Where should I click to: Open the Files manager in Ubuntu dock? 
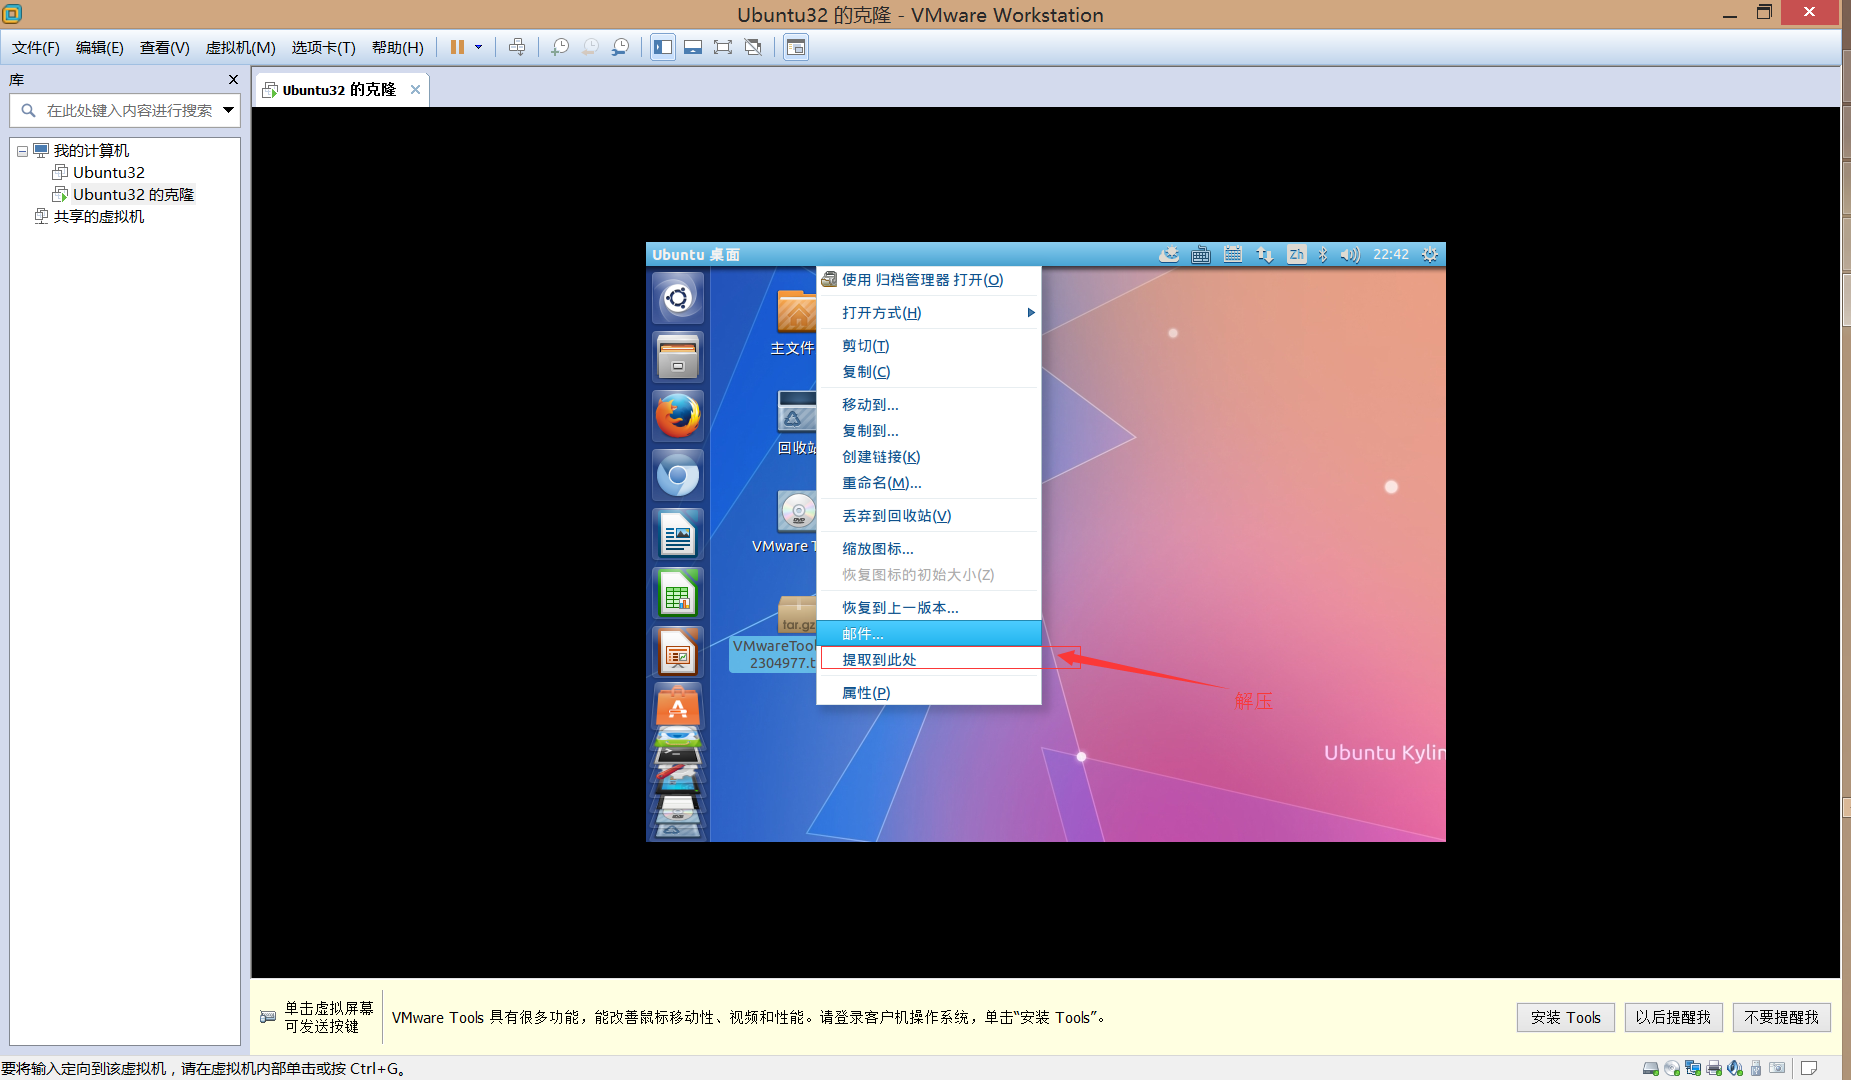[x=678, y=357]
